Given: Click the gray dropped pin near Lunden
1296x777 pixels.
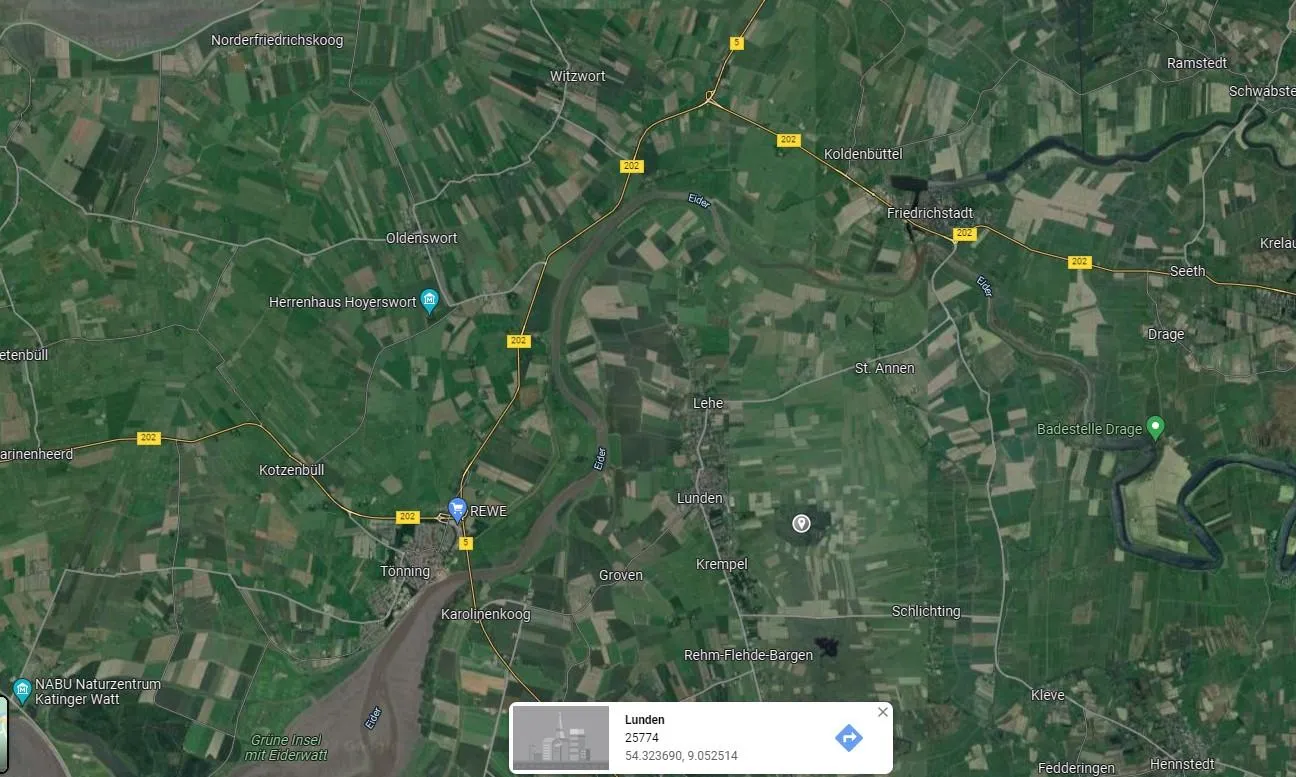Looking at the screenshot, I should coord(801,523).
